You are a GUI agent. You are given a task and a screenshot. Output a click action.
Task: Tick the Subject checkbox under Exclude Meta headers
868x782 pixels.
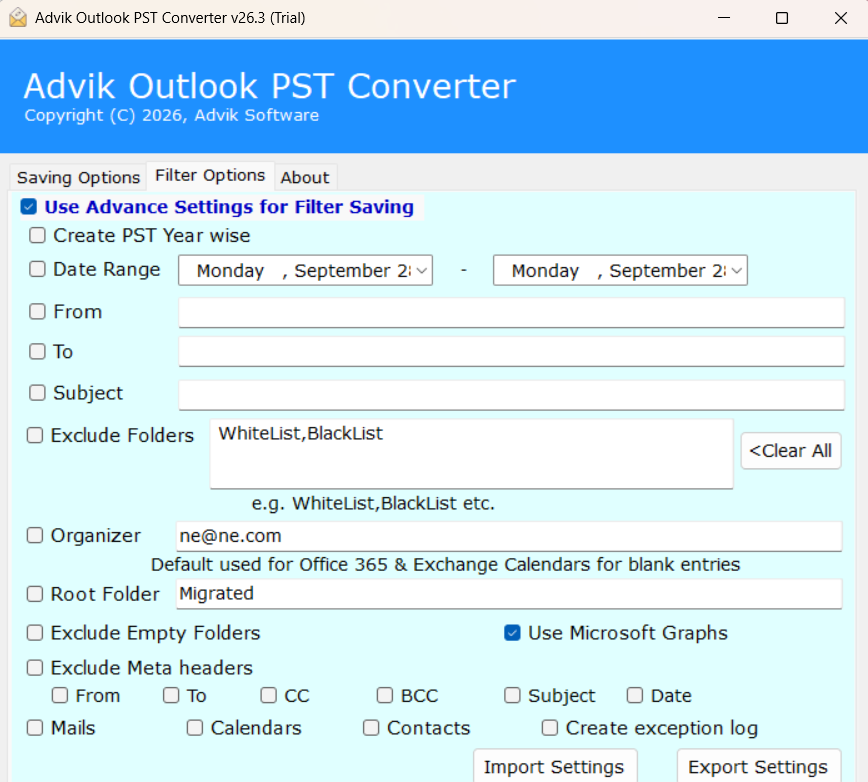512,696
